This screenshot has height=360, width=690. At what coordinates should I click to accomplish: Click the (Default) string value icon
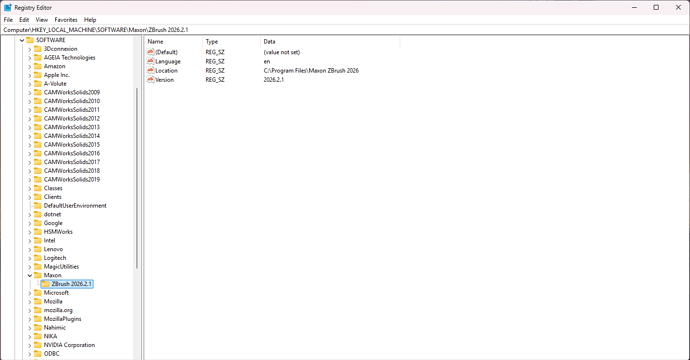150,52
